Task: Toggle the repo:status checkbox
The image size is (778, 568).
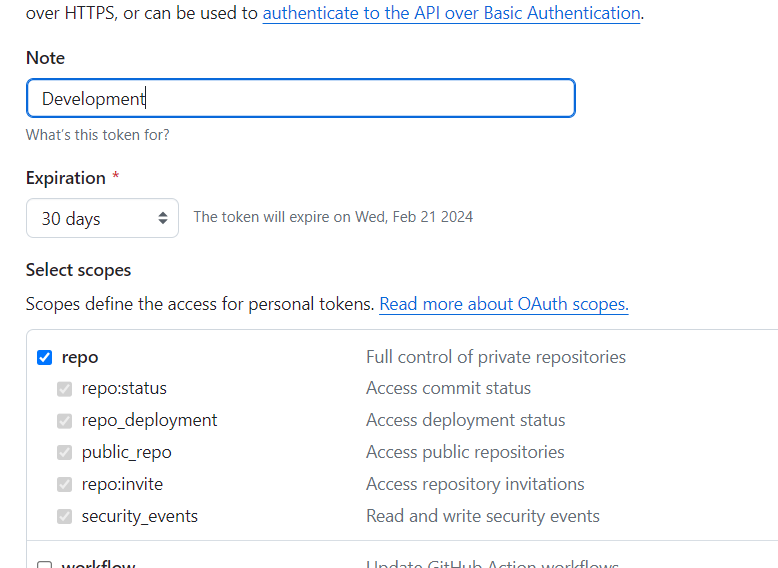Action: click(64, 389)
